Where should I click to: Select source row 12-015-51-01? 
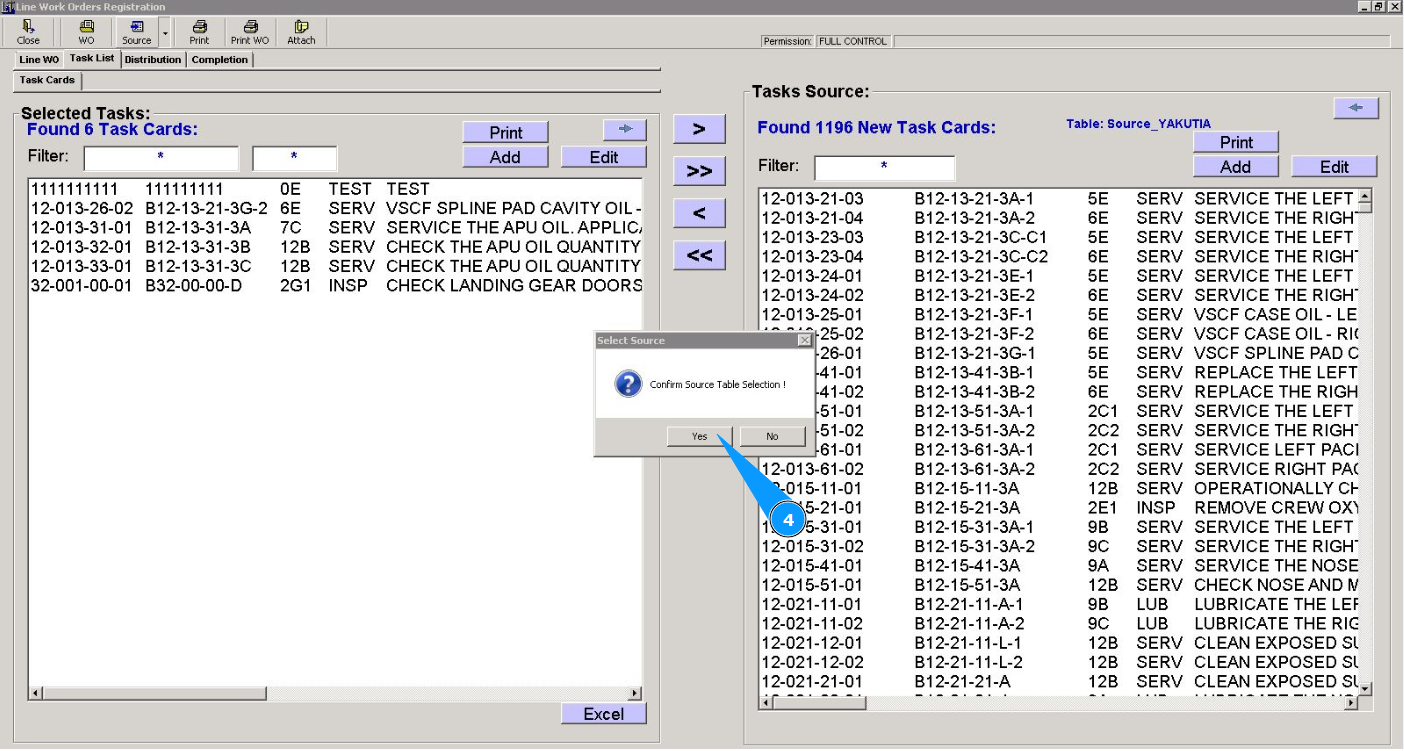click(1058, 585)
